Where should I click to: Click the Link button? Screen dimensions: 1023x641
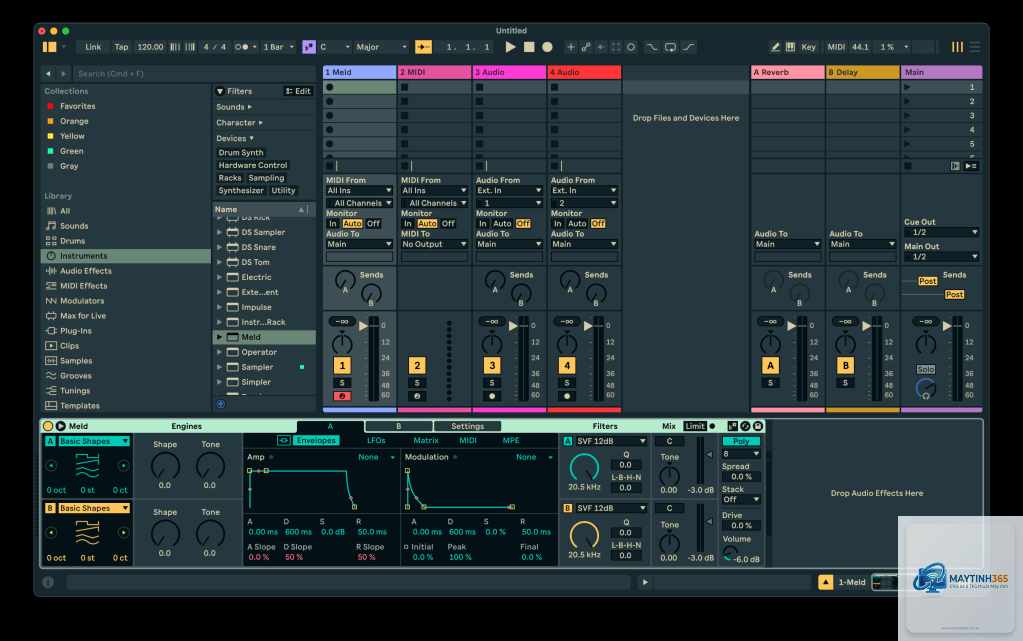pos(93,47)
